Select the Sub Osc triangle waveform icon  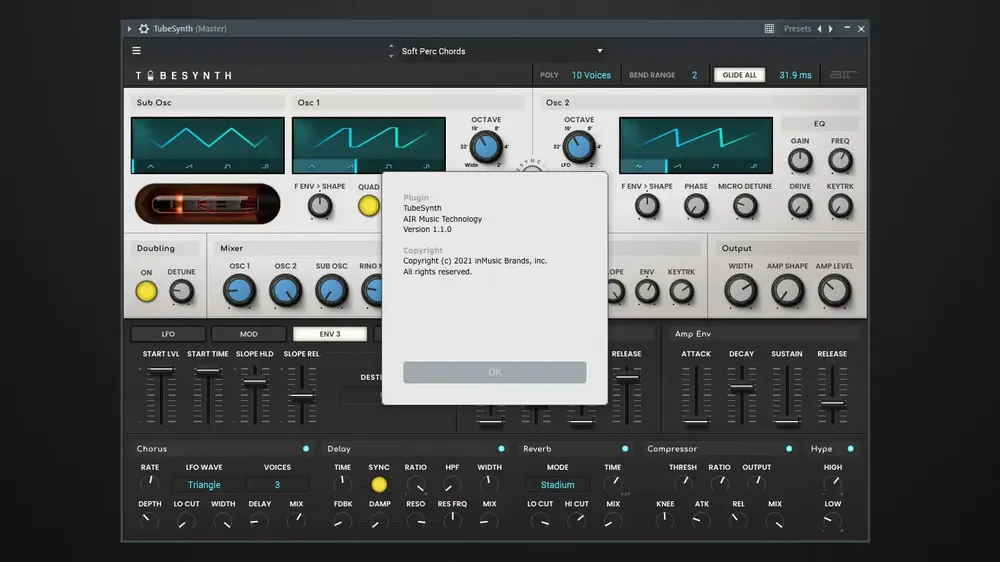(151, 166)
